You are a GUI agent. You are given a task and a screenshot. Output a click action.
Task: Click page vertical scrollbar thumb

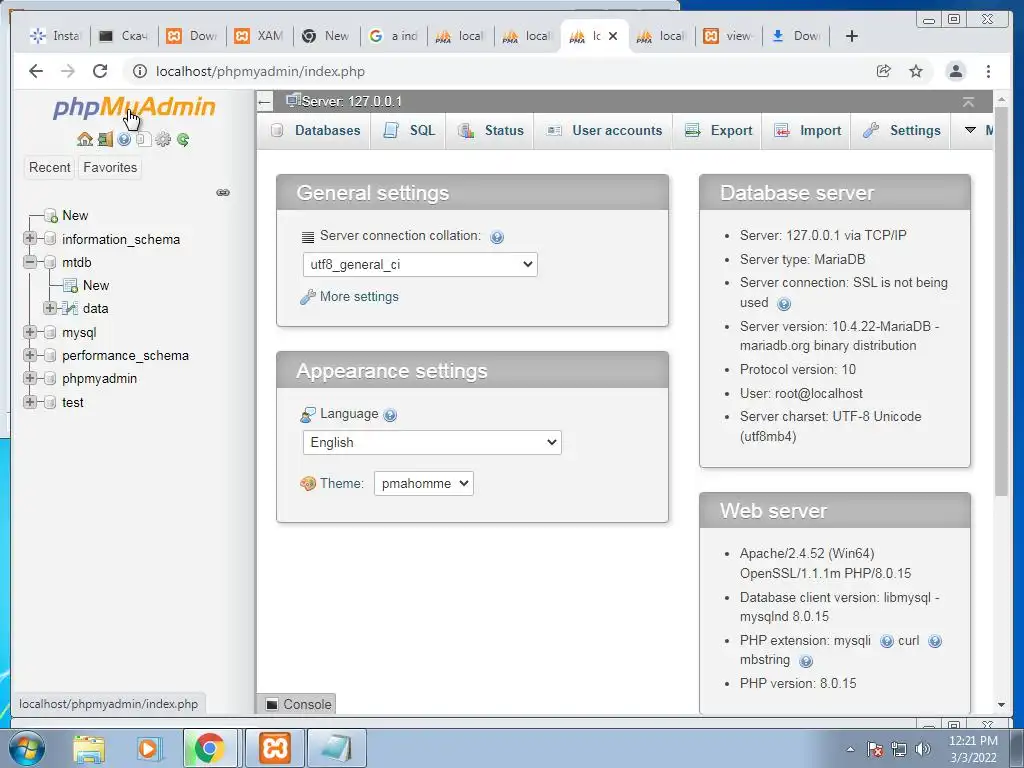(1001, 300)
